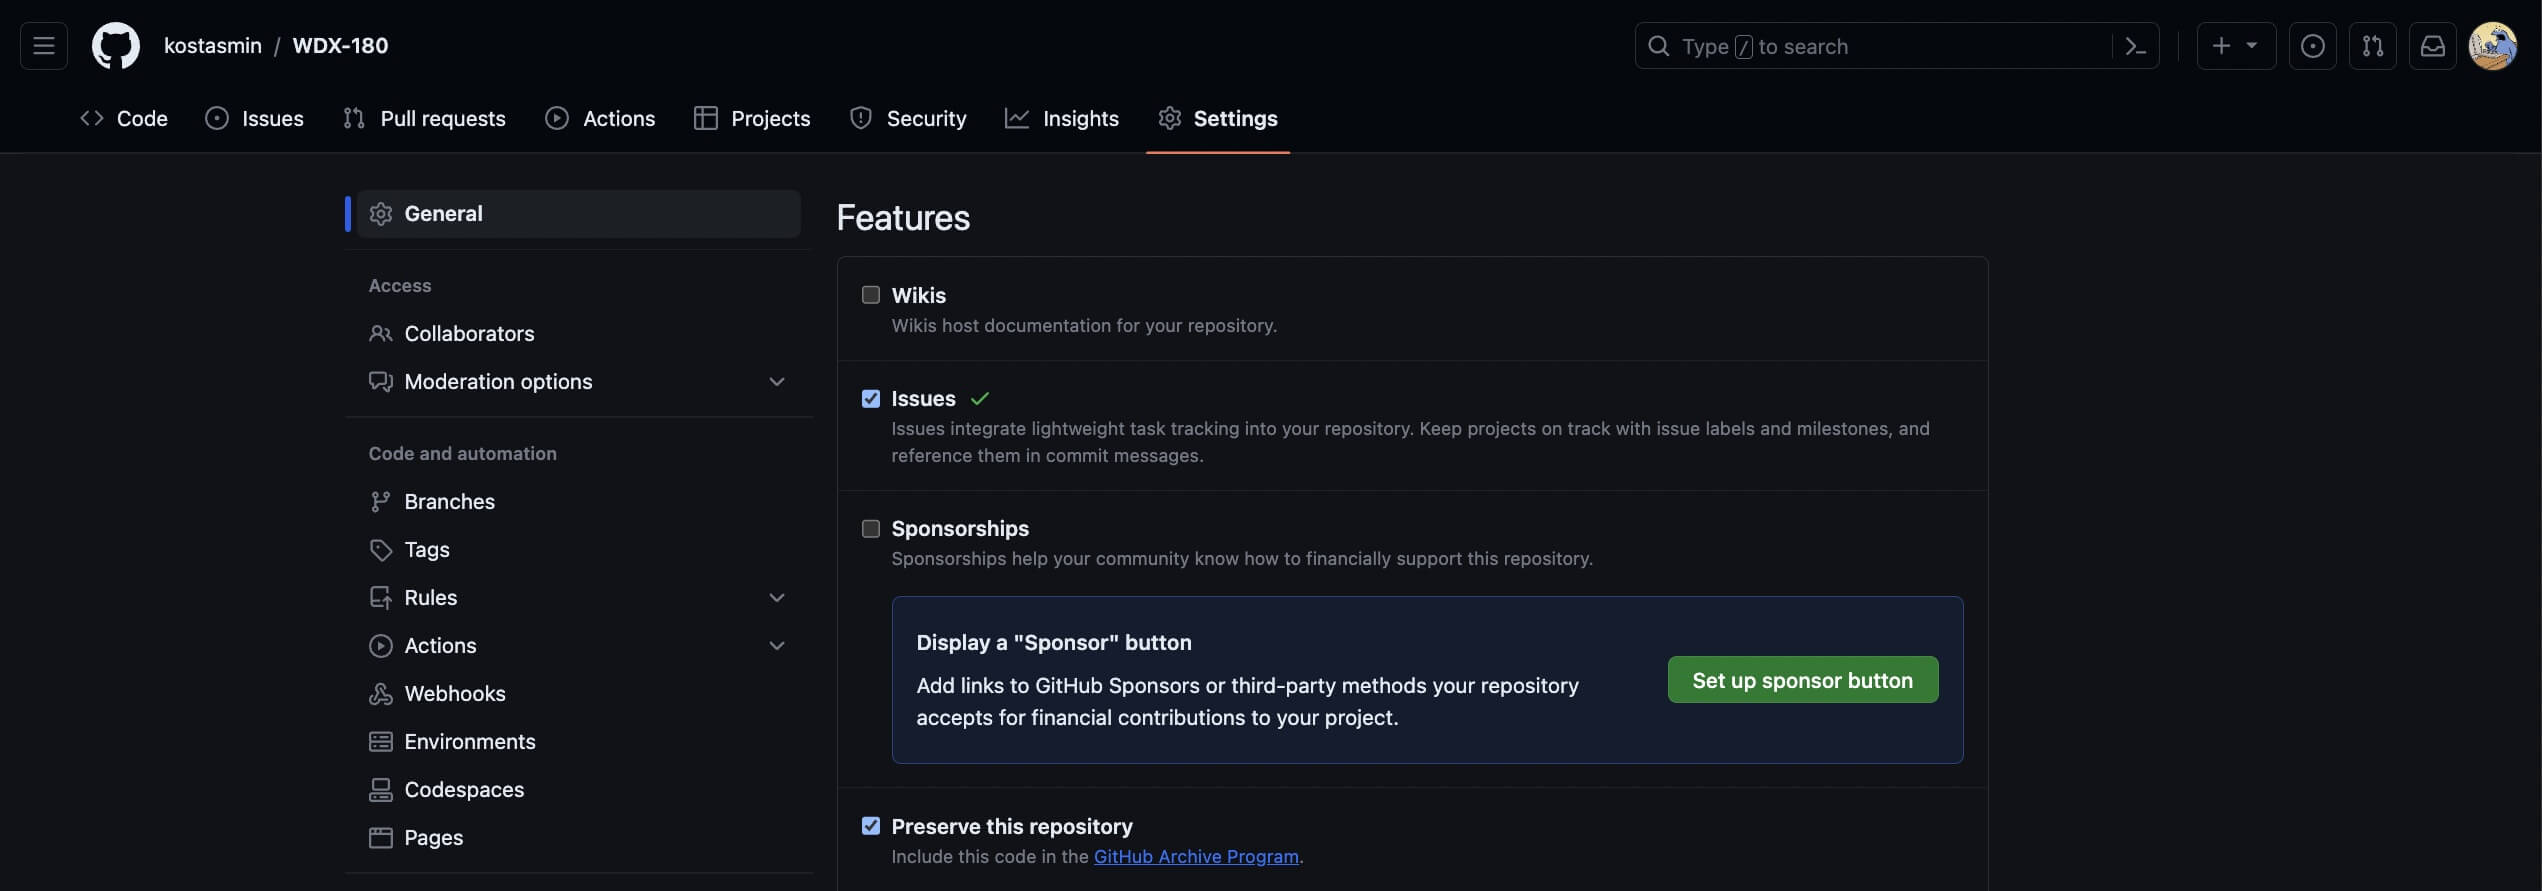Viewport: 2542px width, 891px height.
Task: Click the Pull requests tab icon
Action: point(354,118)
